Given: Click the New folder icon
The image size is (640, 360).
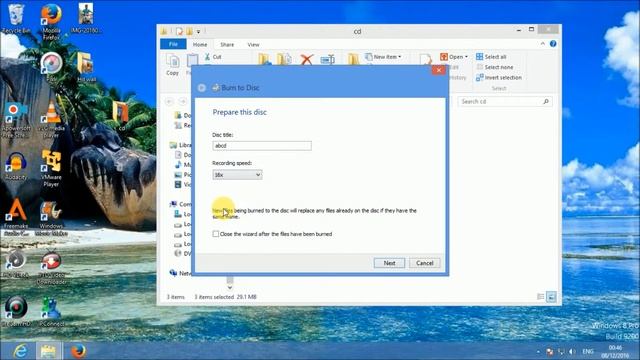Looking at the screenshot, I should [x=353, y=59].
